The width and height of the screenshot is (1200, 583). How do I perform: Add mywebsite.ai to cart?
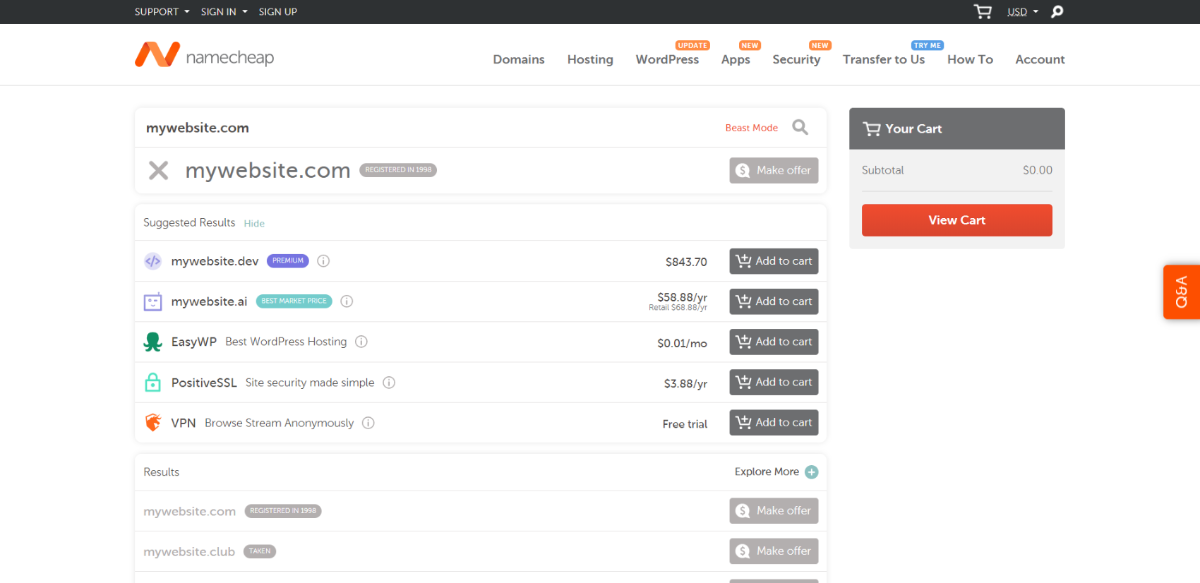[773, 301]
